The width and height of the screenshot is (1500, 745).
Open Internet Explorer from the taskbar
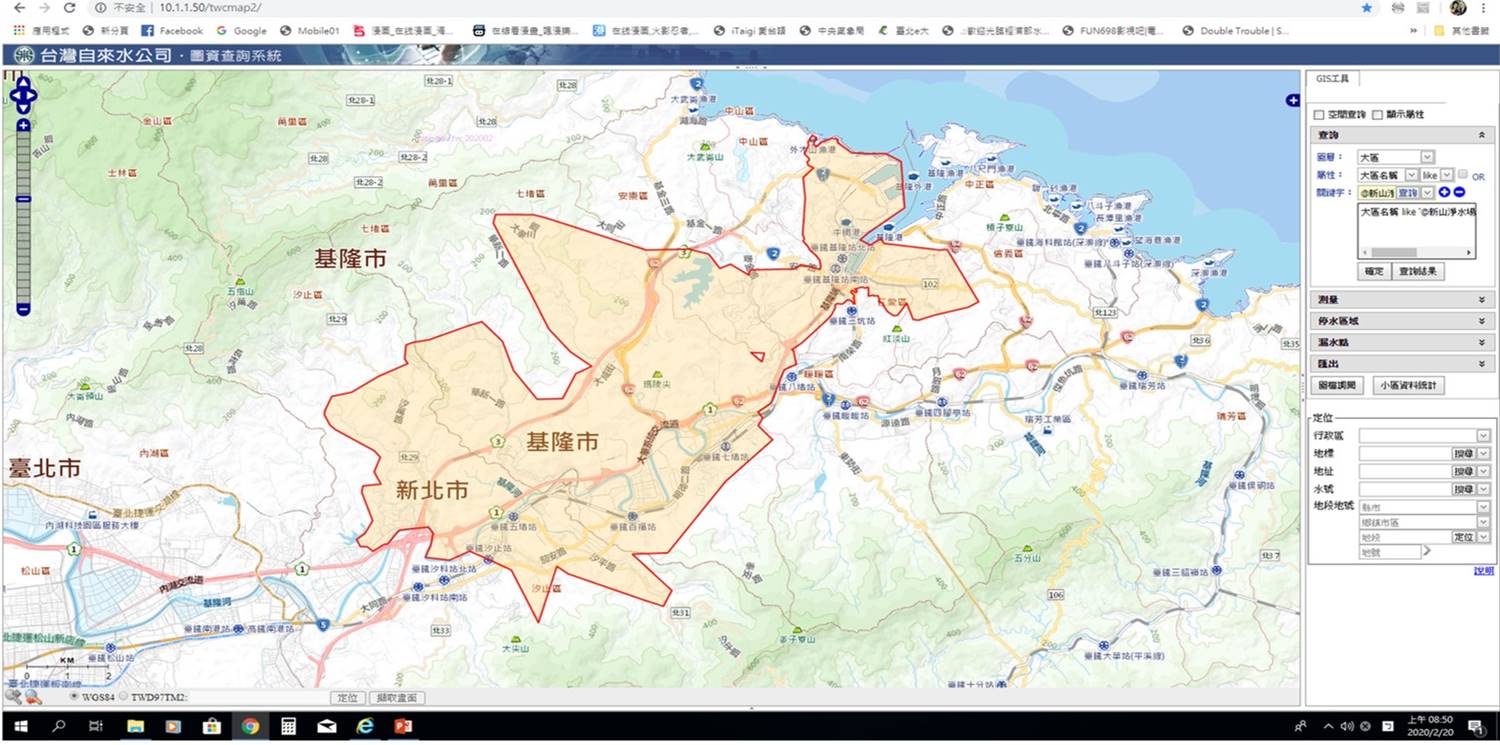point(365,726)
